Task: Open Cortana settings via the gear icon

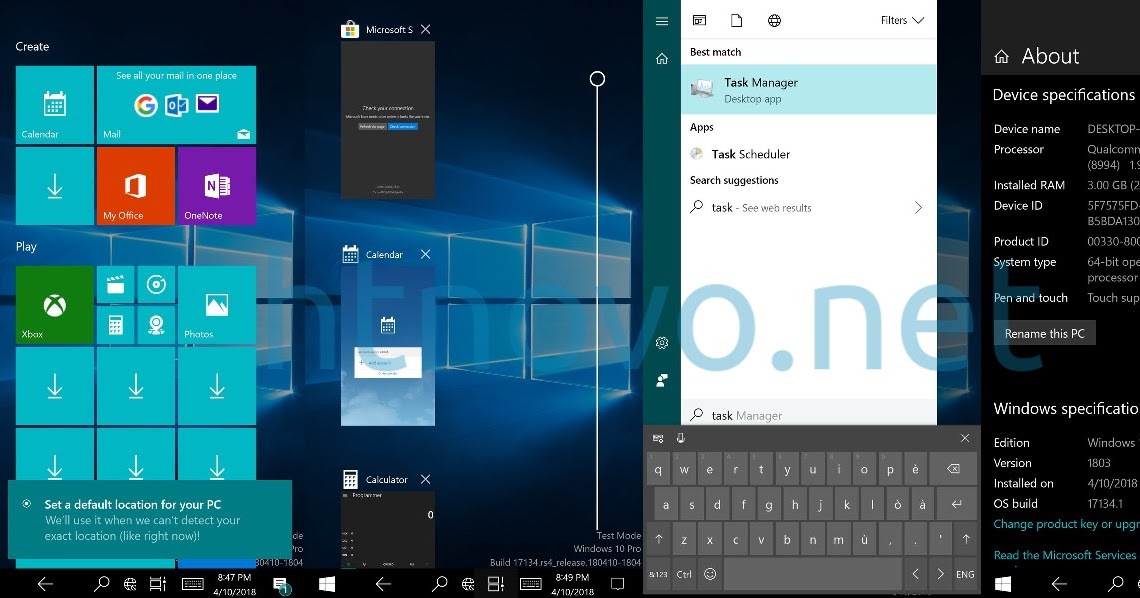Action: (x=661, y=342)
